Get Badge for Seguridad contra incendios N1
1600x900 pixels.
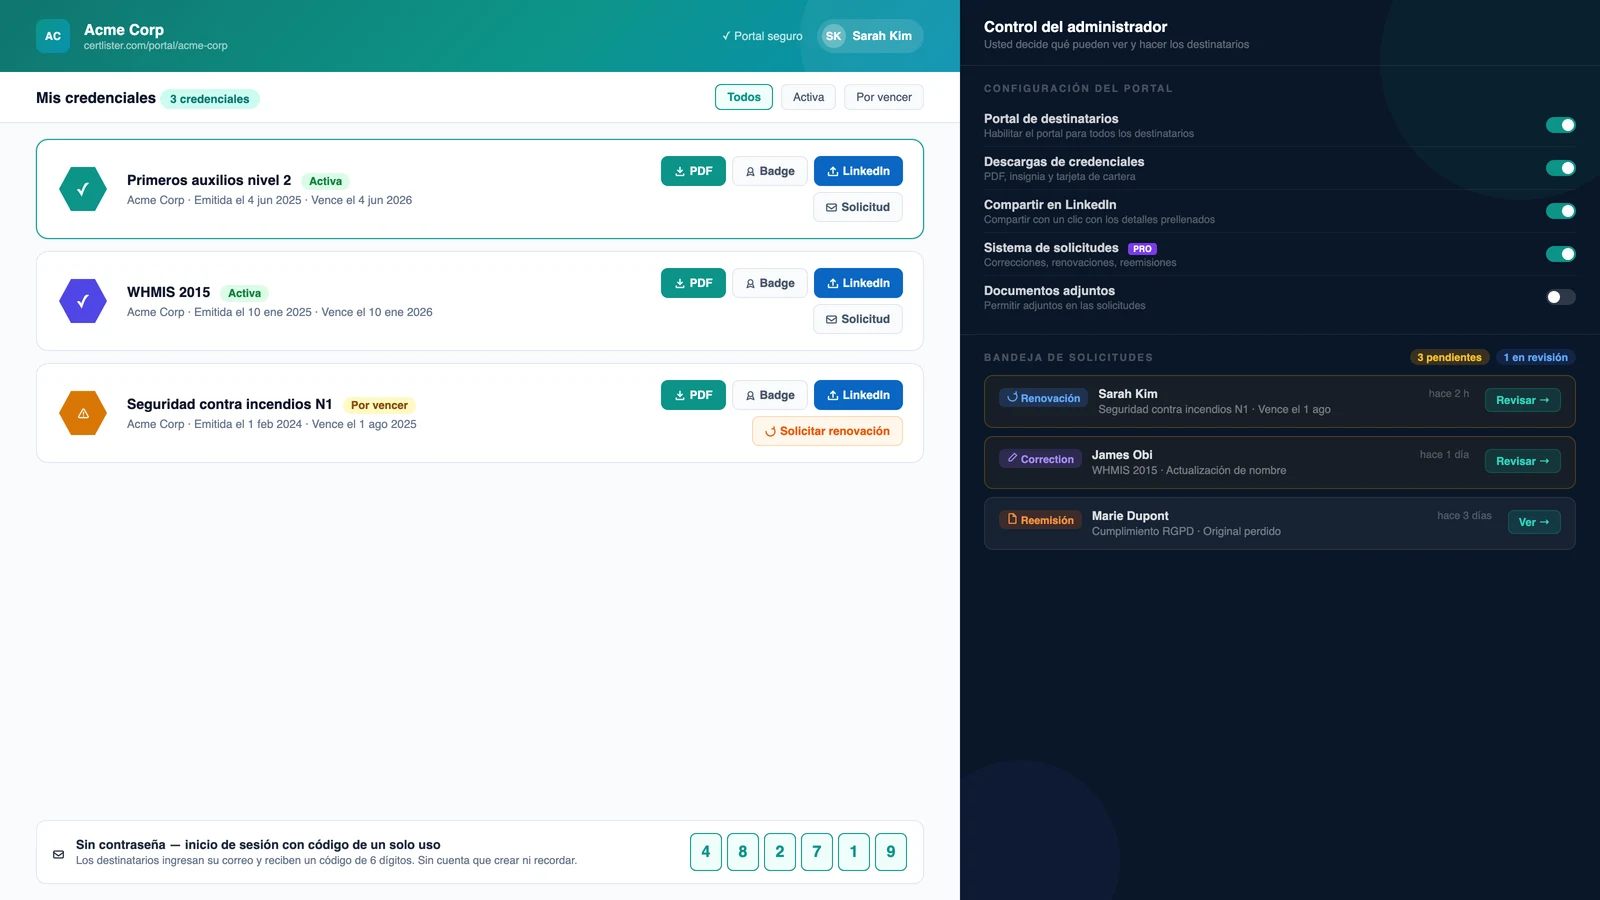(x=770, y=395)
